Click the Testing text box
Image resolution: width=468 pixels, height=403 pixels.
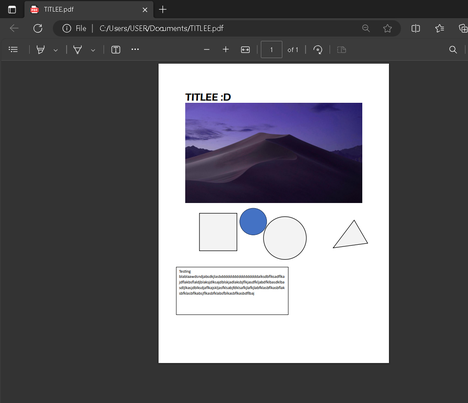click(232, 291)
